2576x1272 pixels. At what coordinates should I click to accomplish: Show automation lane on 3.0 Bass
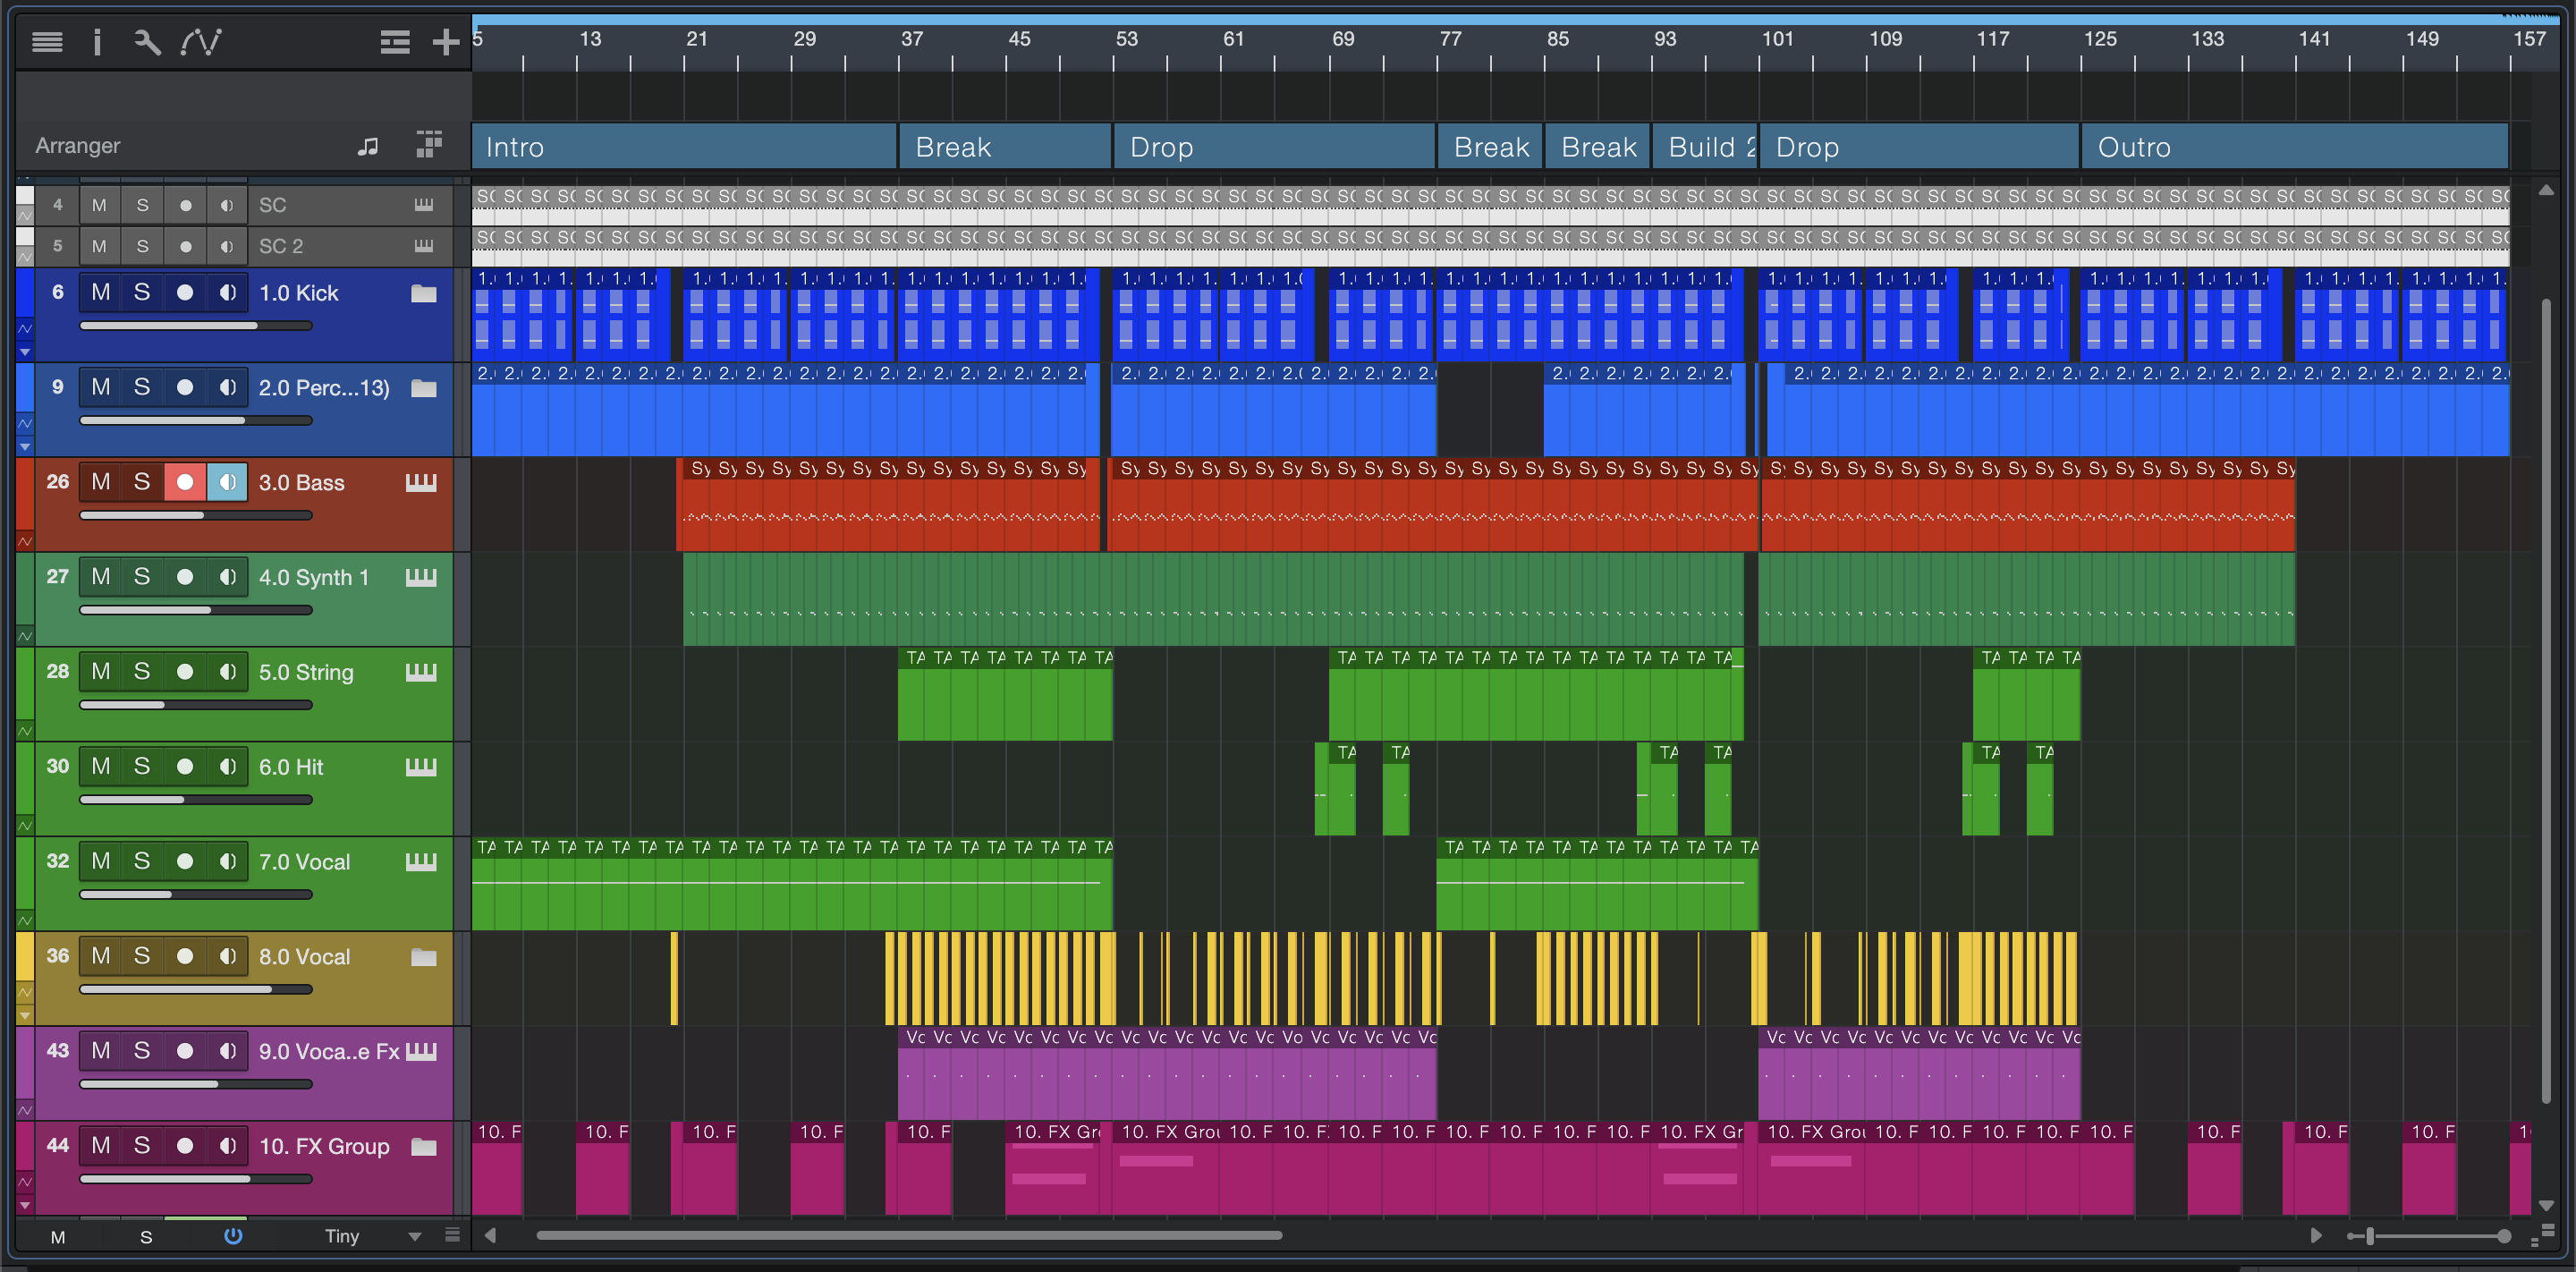coord(25,541)
